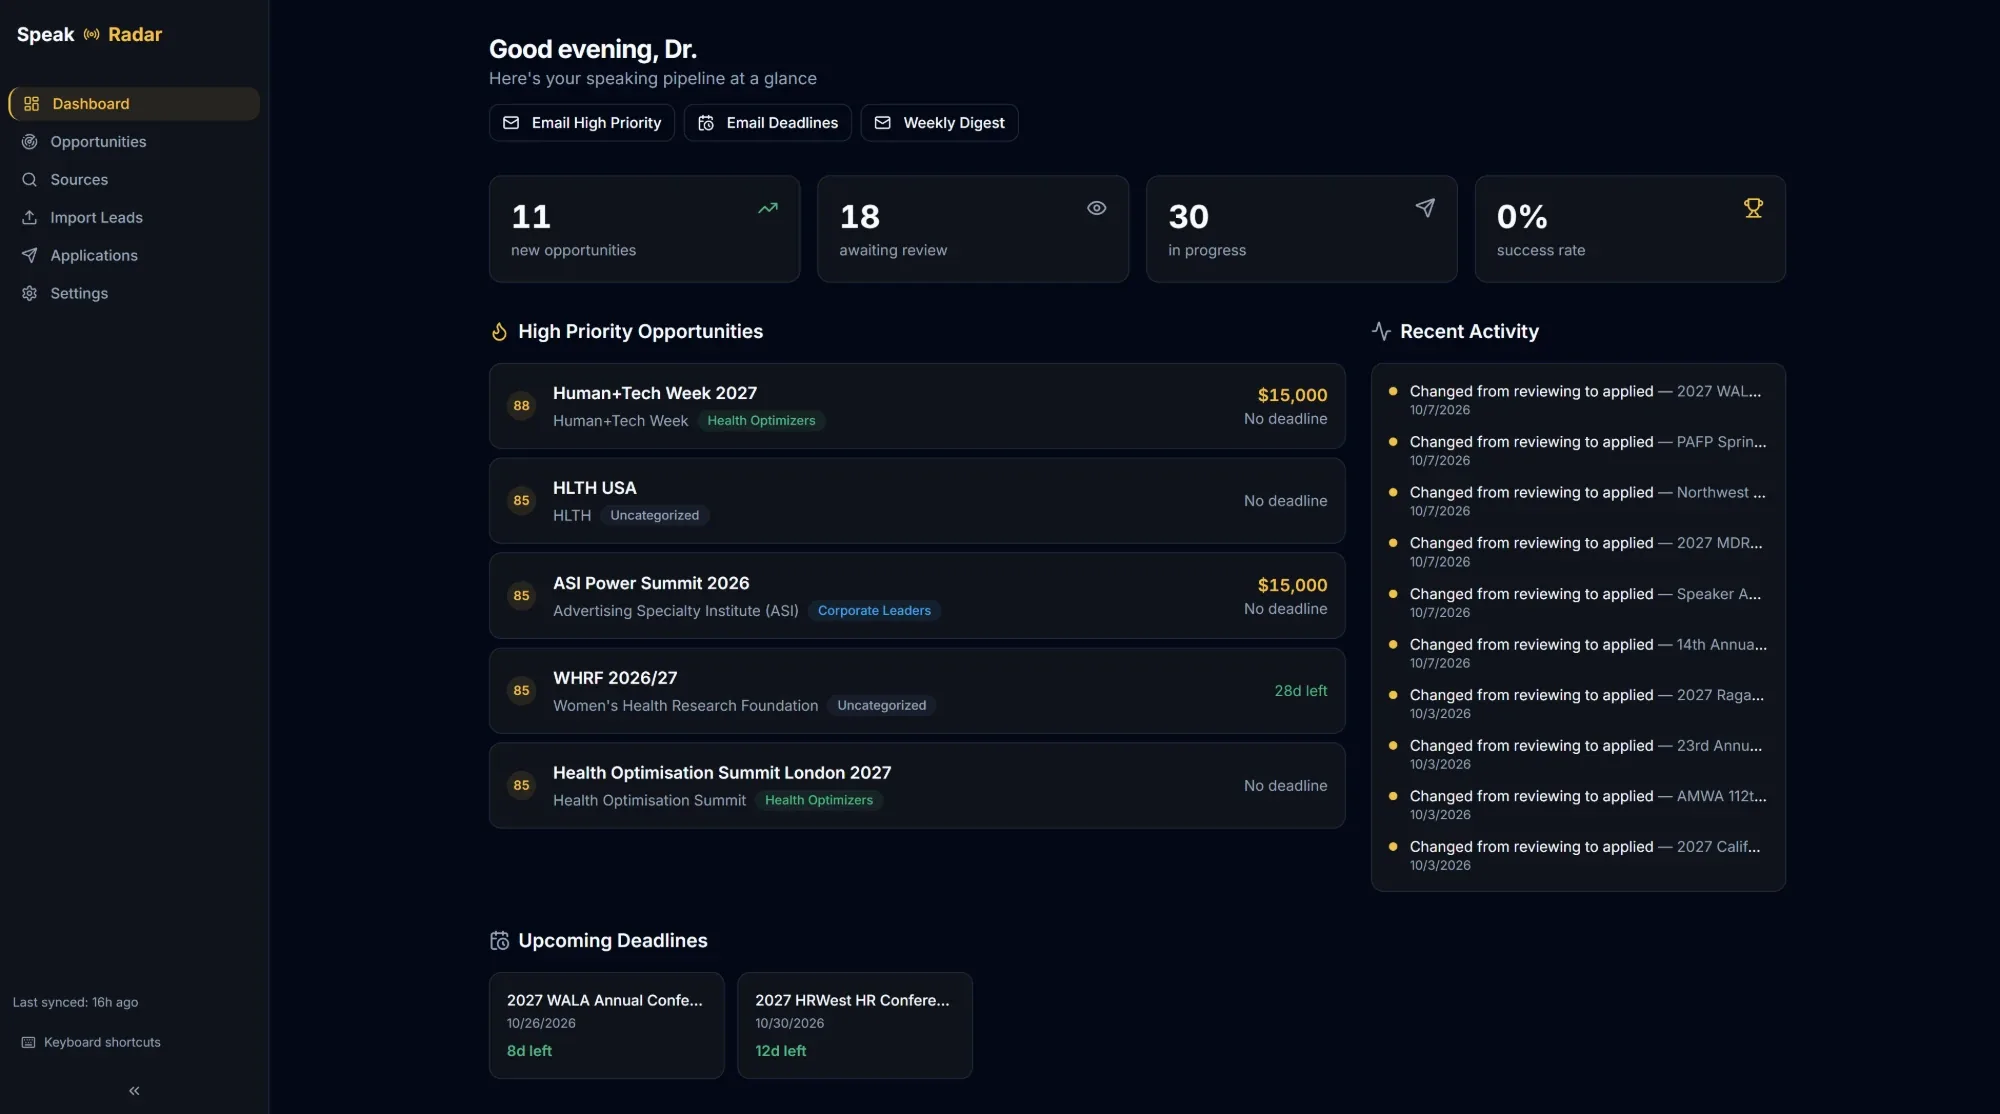The image size is (2000, 1114).
Task: Open the HLTH USA opportunity
Action: [917, 501]
